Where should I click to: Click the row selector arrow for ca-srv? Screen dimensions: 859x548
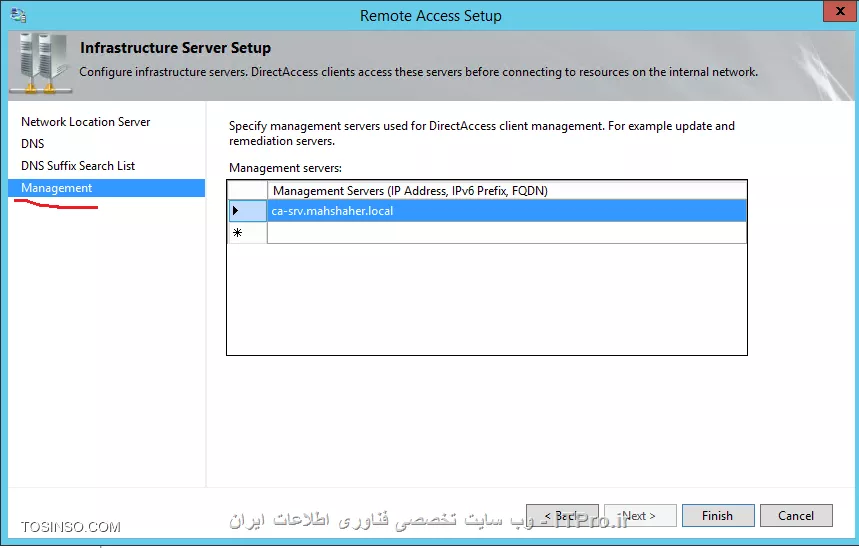[x=247, y=211]
